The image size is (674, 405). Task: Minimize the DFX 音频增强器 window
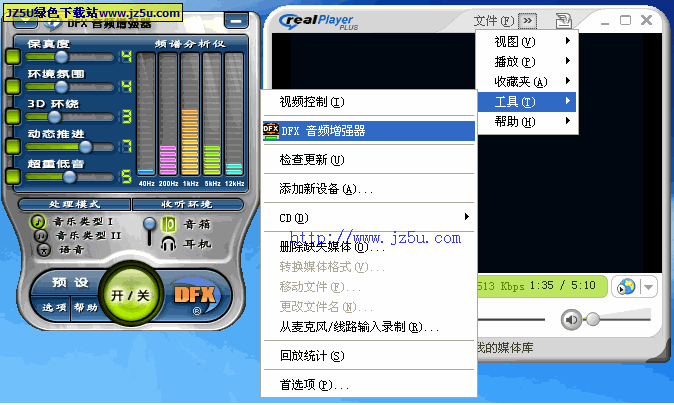click(x=236, y=20)
